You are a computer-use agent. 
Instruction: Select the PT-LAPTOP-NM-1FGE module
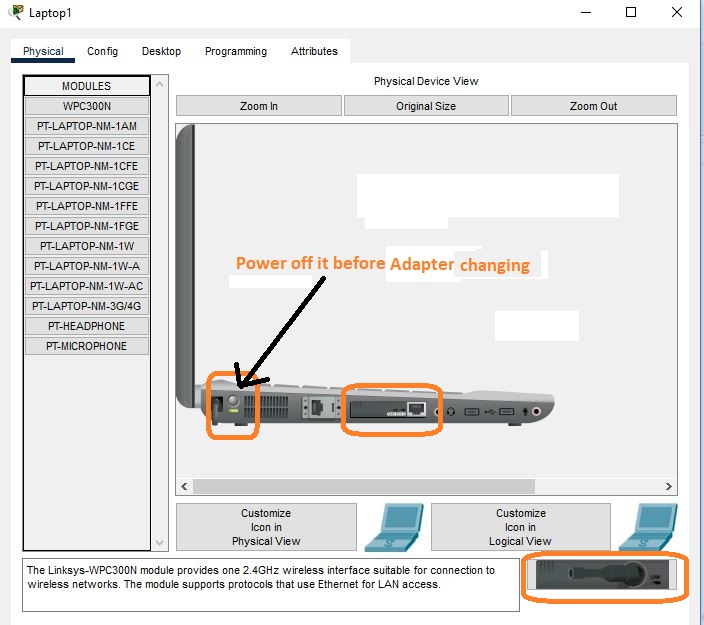click(87, 226)
